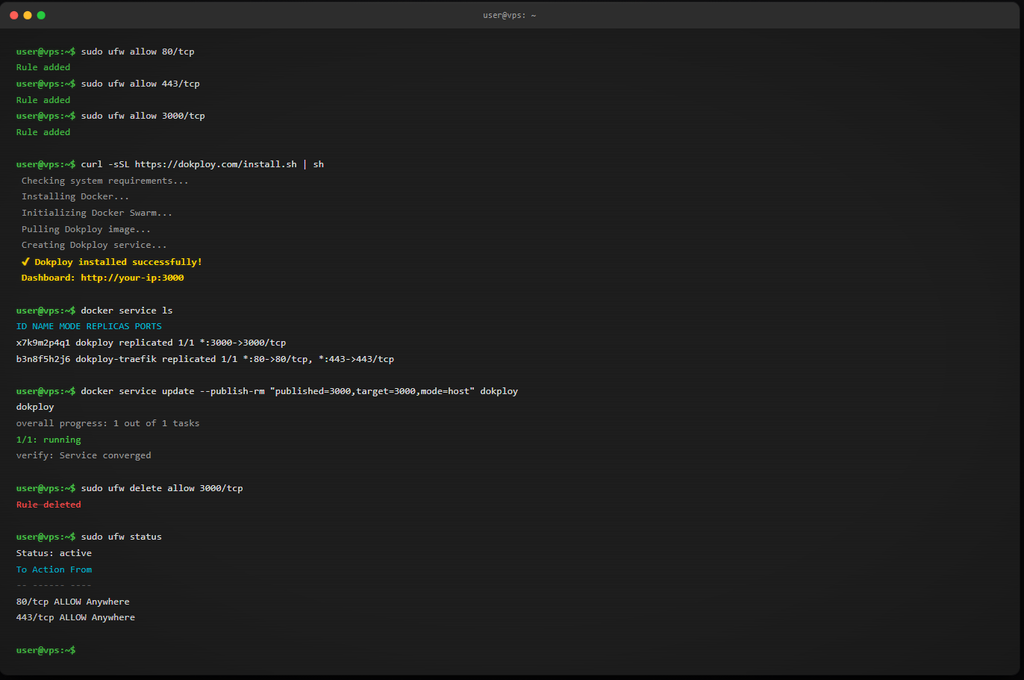
Task: Click the 'Initializing Docker Swarm...' line
Action: coord(97,212)
